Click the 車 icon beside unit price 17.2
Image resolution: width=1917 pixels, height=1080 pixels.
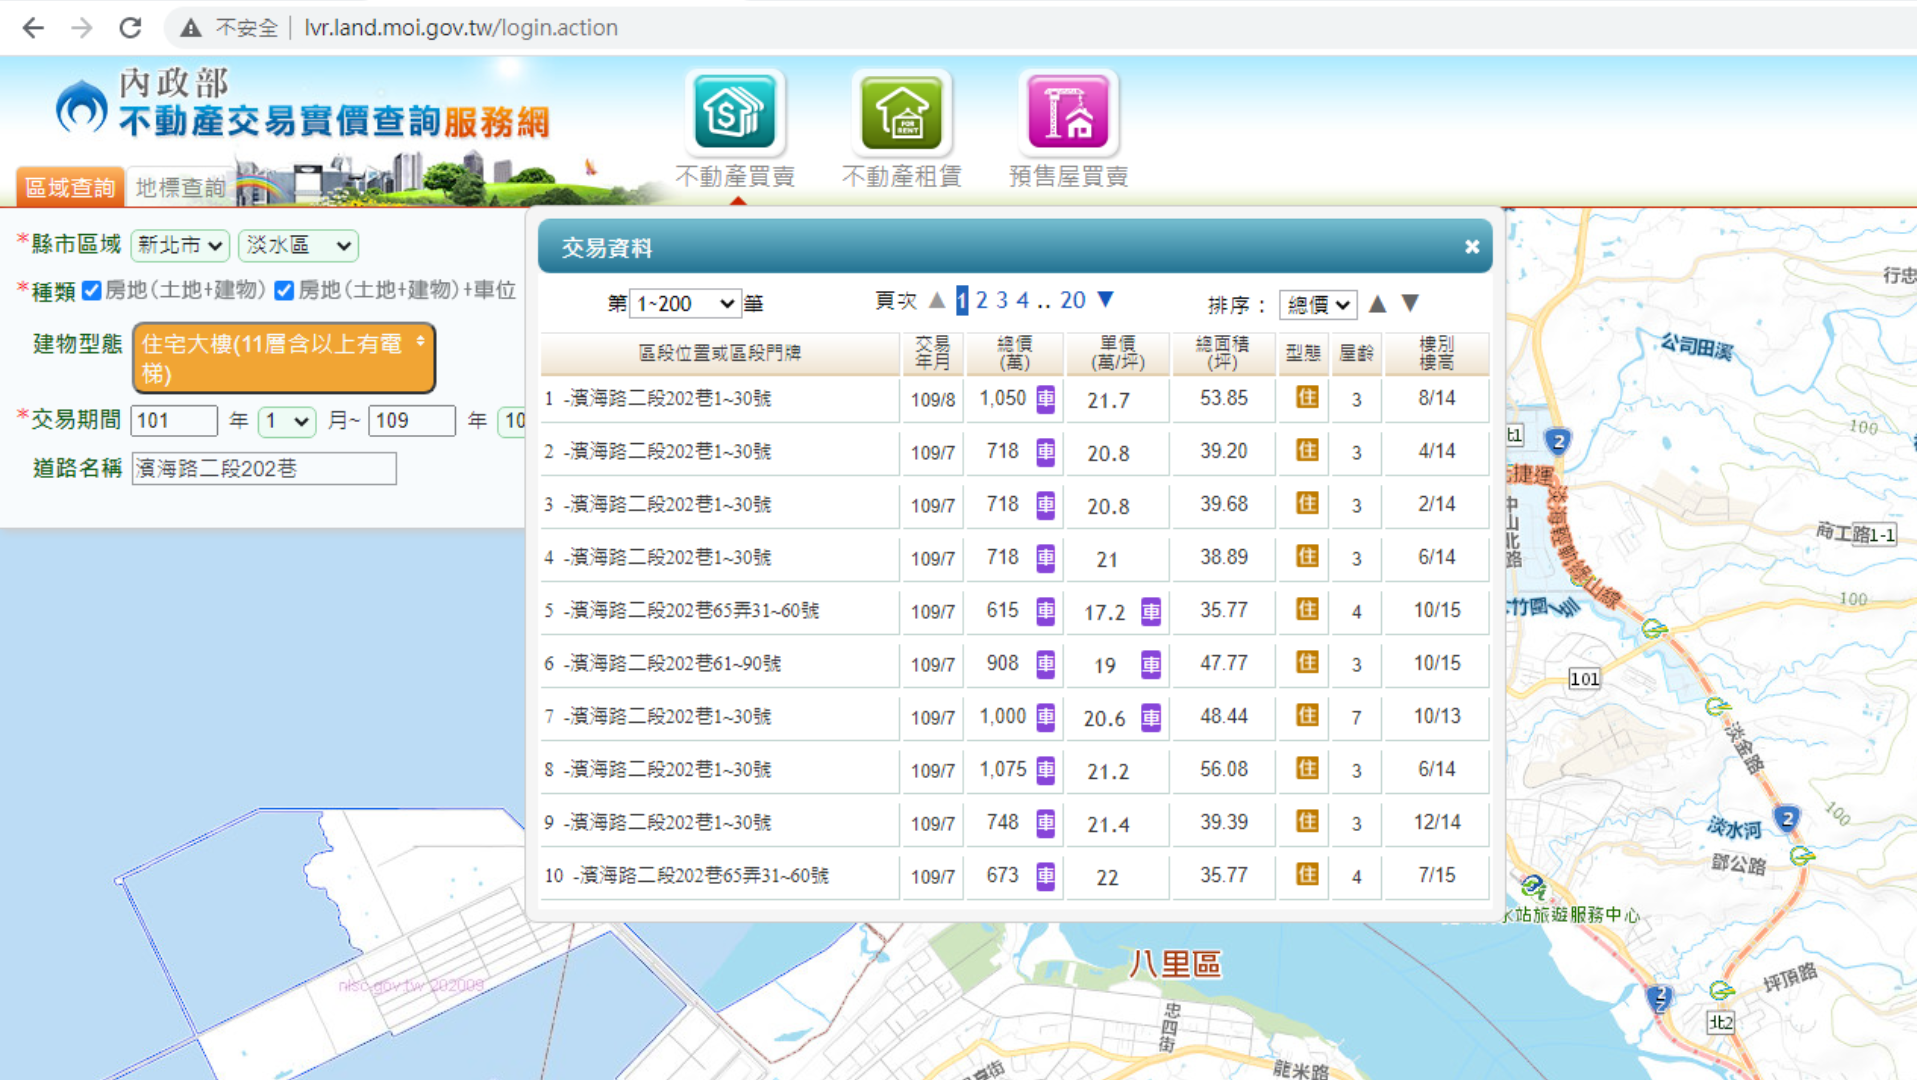click(x=1151, y=611)
